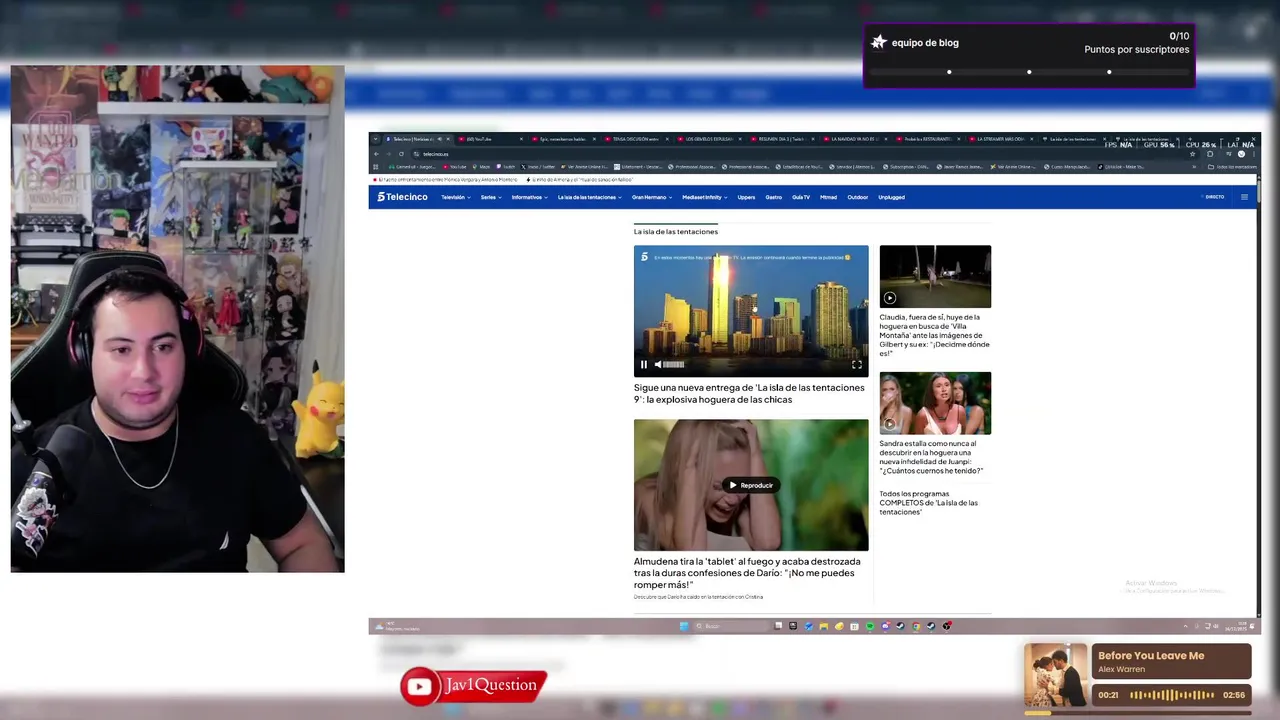Click the taskbar Buscar search box
Screen dimensions: 1280x720
point(732,626)
